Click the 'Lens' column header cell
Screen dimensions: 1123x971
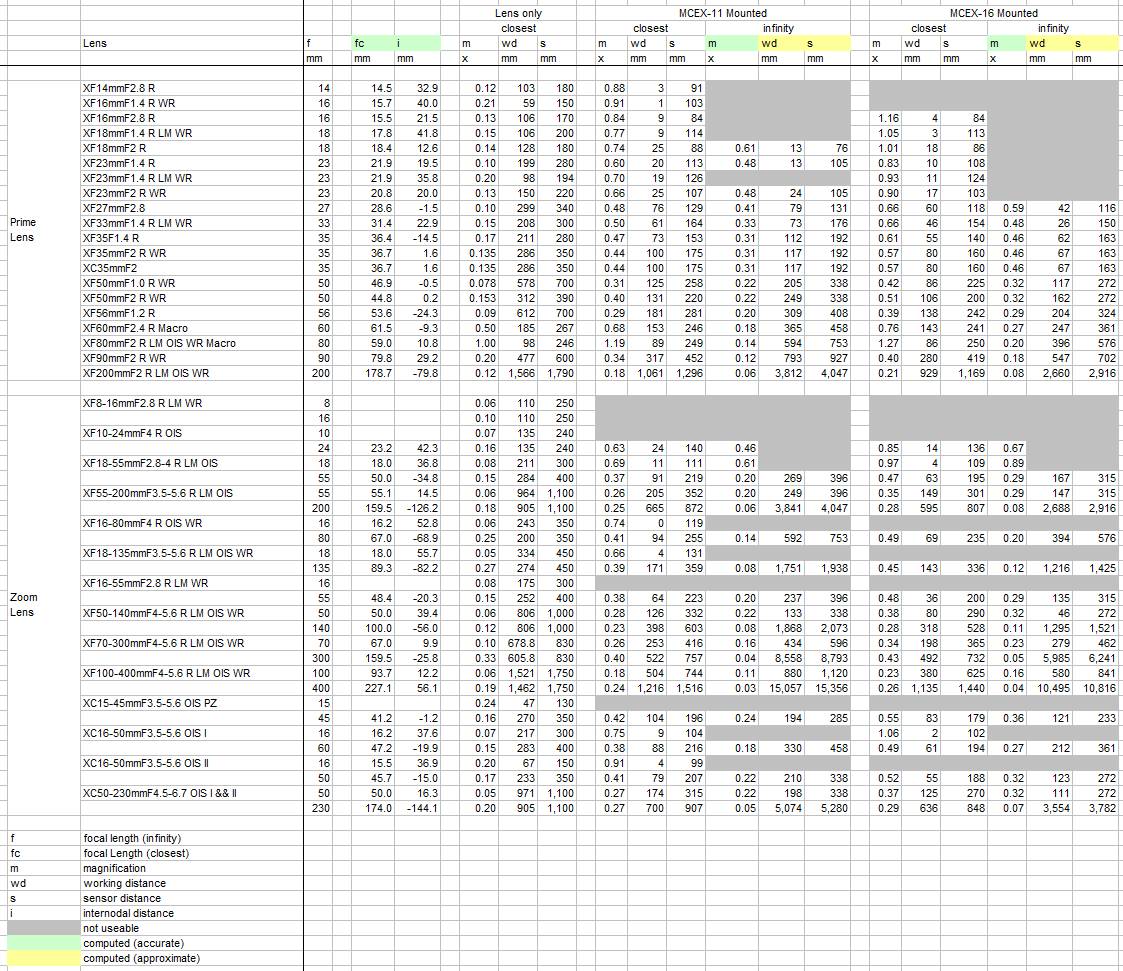[x=191, y=43]
